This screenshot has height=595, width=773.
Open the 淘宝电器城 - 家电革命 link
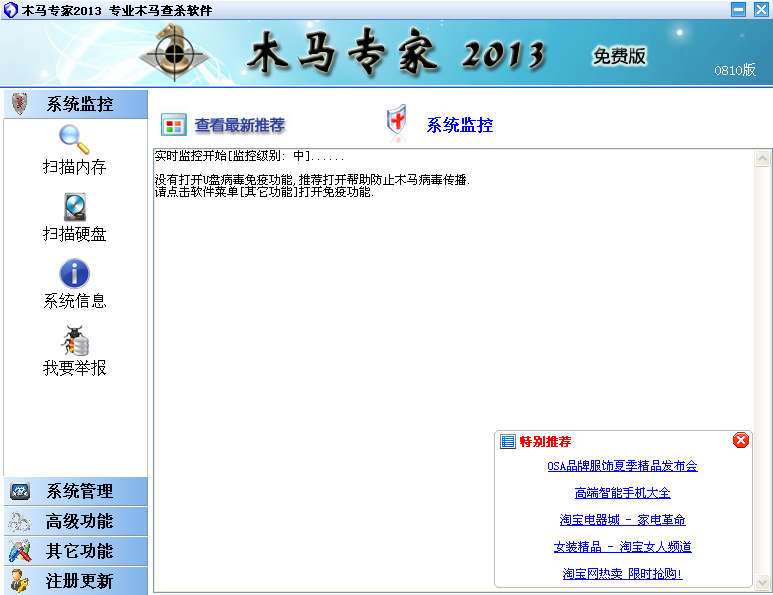point(622,520)
